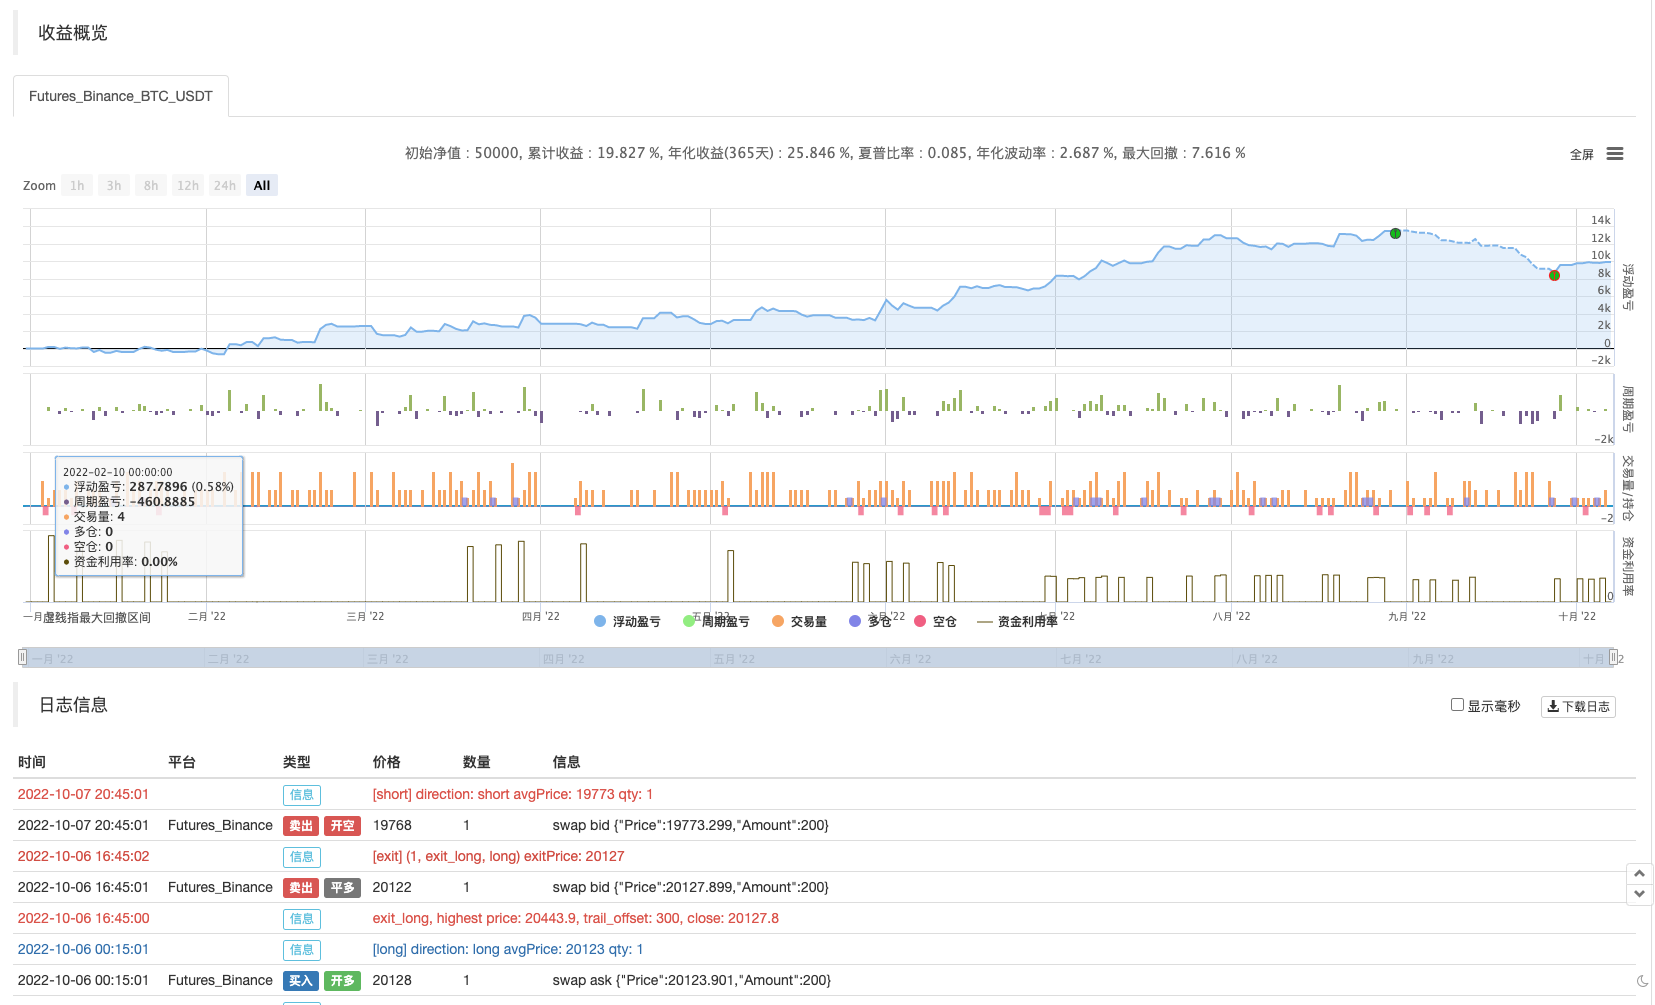
Task: Click the green 开多 tag
Action: [x=342, y=981]
